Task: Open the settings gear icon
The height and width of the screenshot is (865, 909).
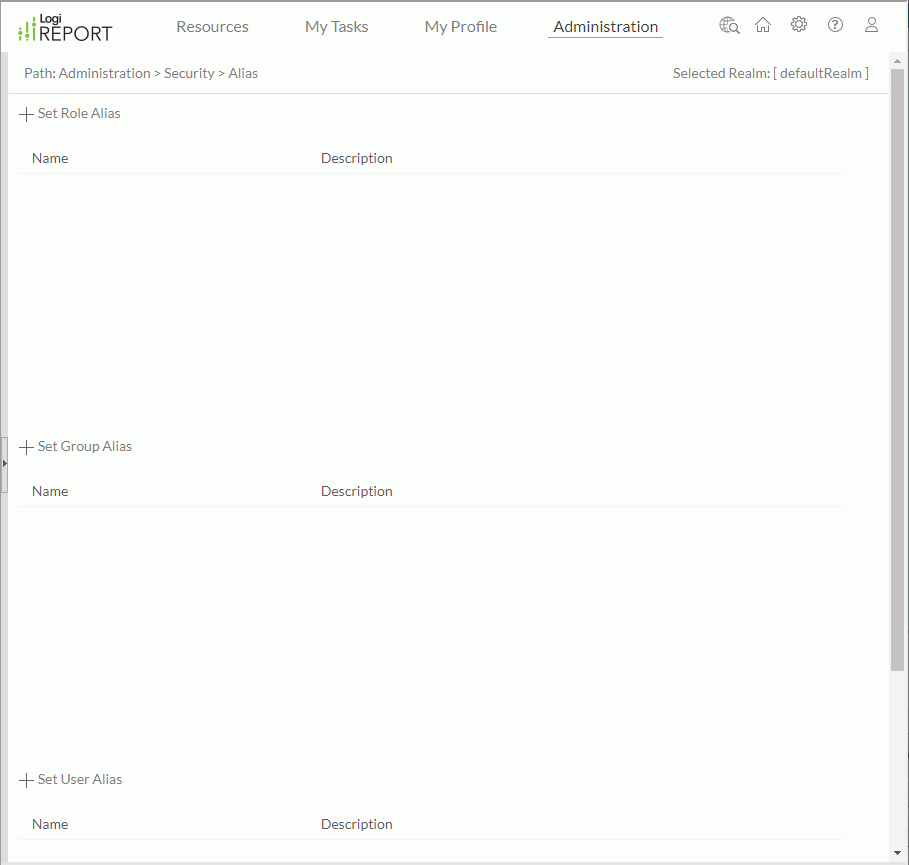Action: [x=799, y=26]
